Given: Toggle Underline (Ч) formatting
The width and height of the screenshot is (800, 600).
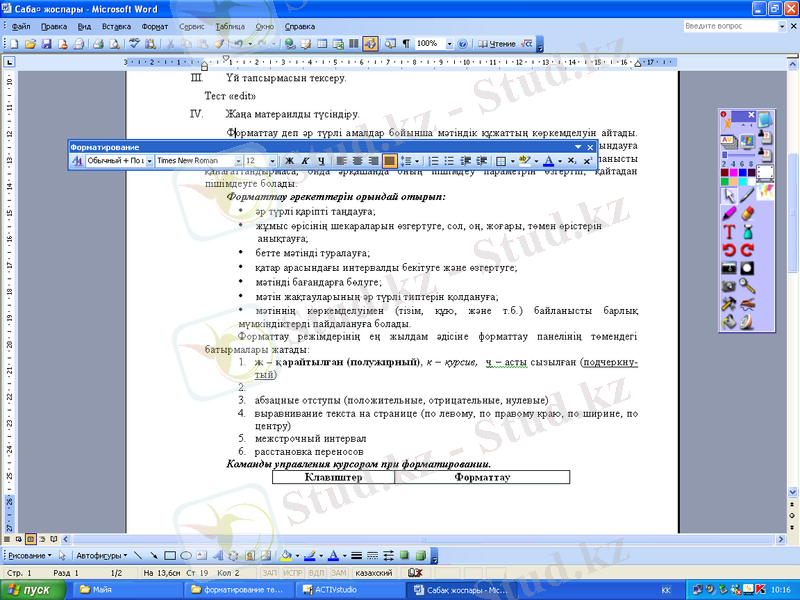Looking at the screenshot, I should (320, 160).
